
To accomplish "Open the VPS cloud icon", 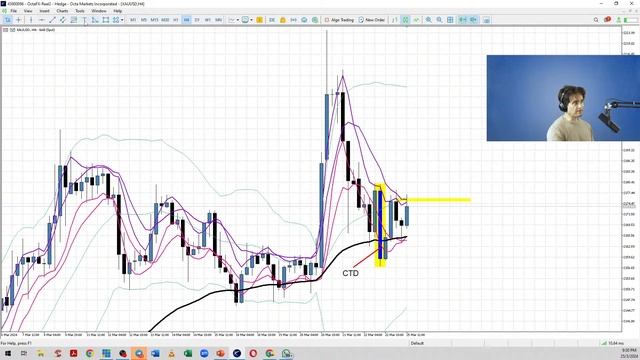I will pyautogui.click(x=304, y=20).
